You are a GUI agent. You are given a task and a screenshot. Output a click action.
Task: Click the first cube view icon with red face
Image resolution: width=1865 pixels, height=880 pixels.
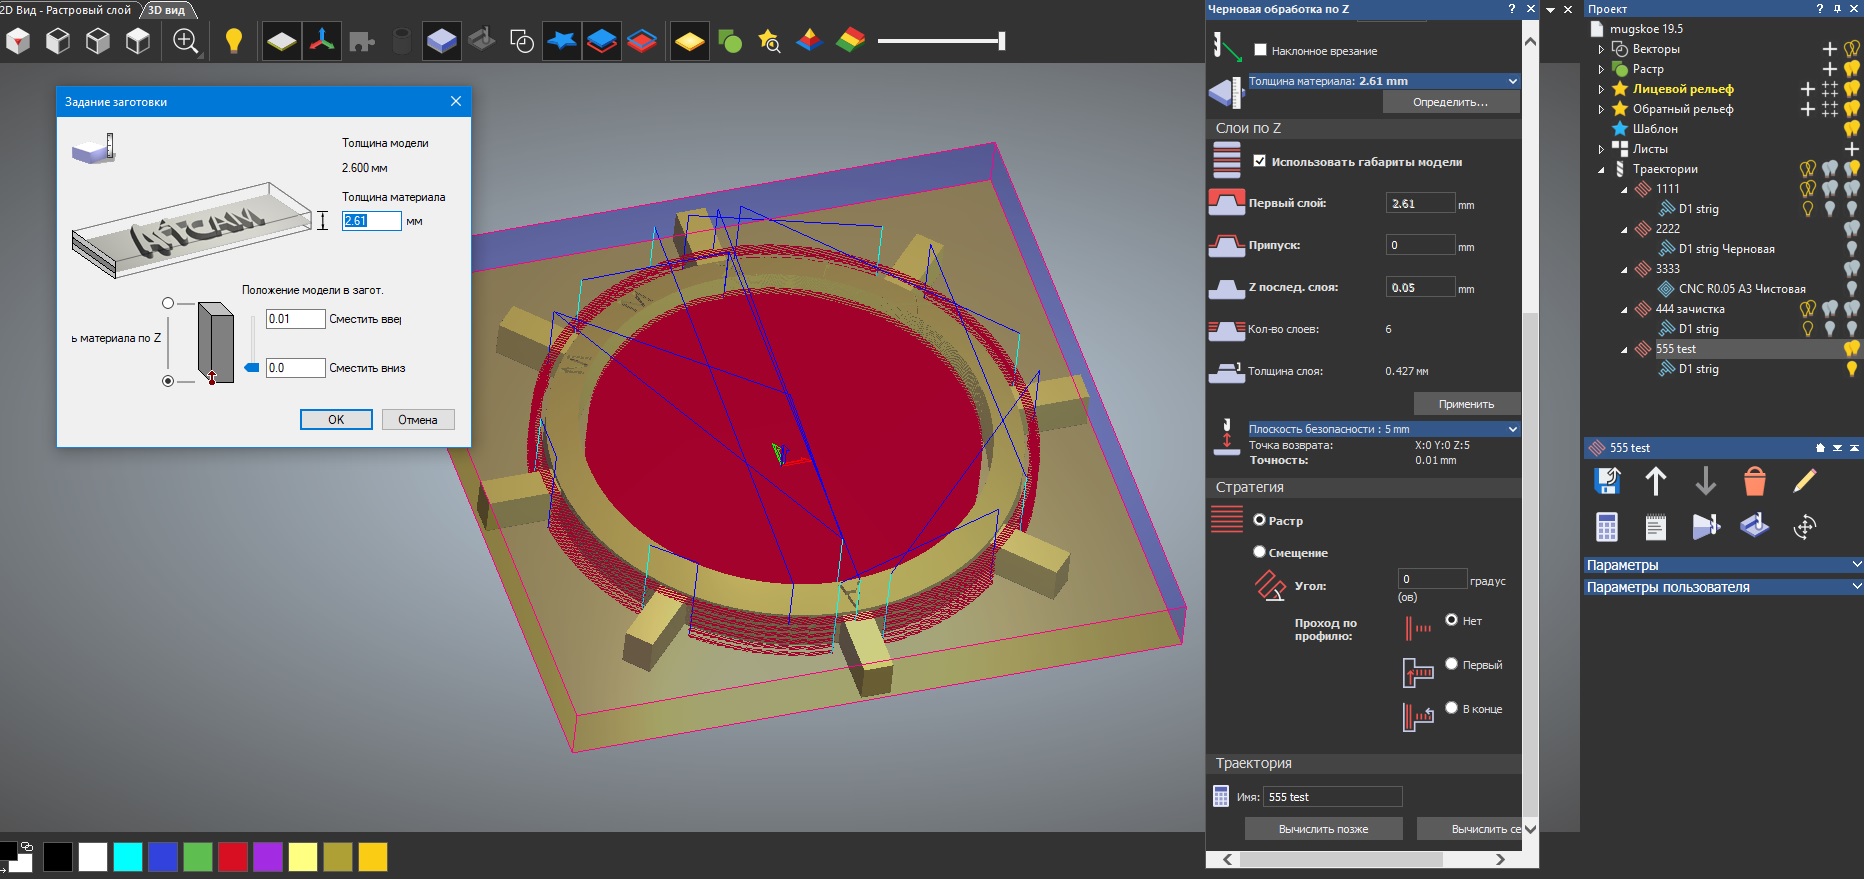pos(18,41)
